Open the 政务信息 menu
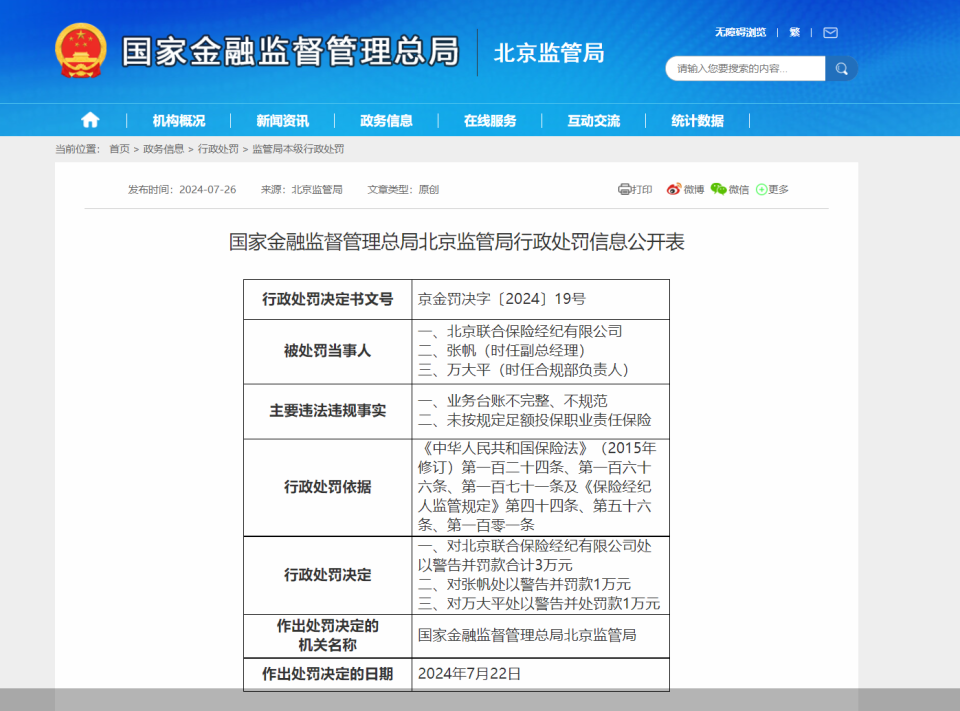 [386, 121]
